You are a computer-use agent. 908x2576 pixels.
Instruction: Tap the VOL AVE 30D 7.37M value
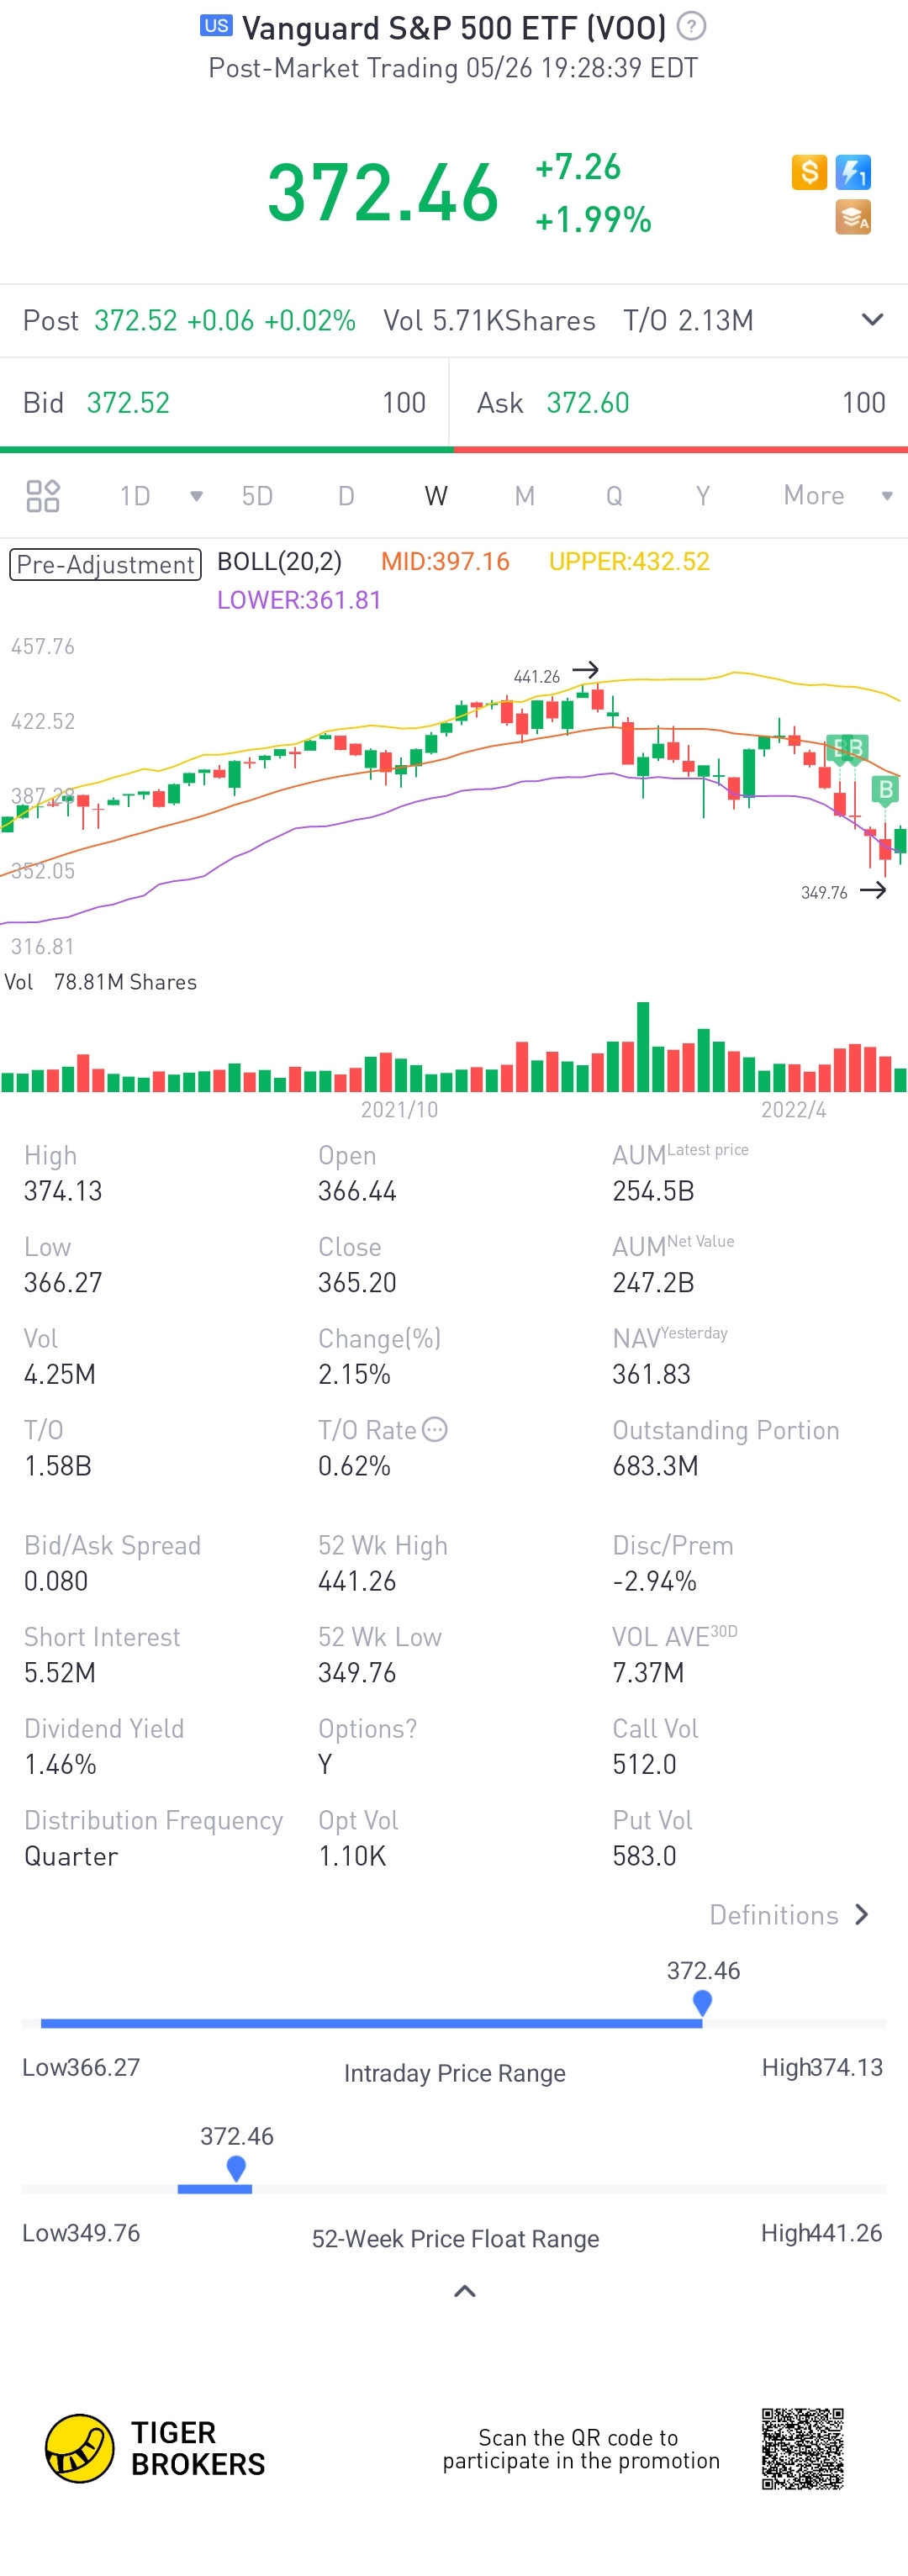click(x=648, y=1673)
